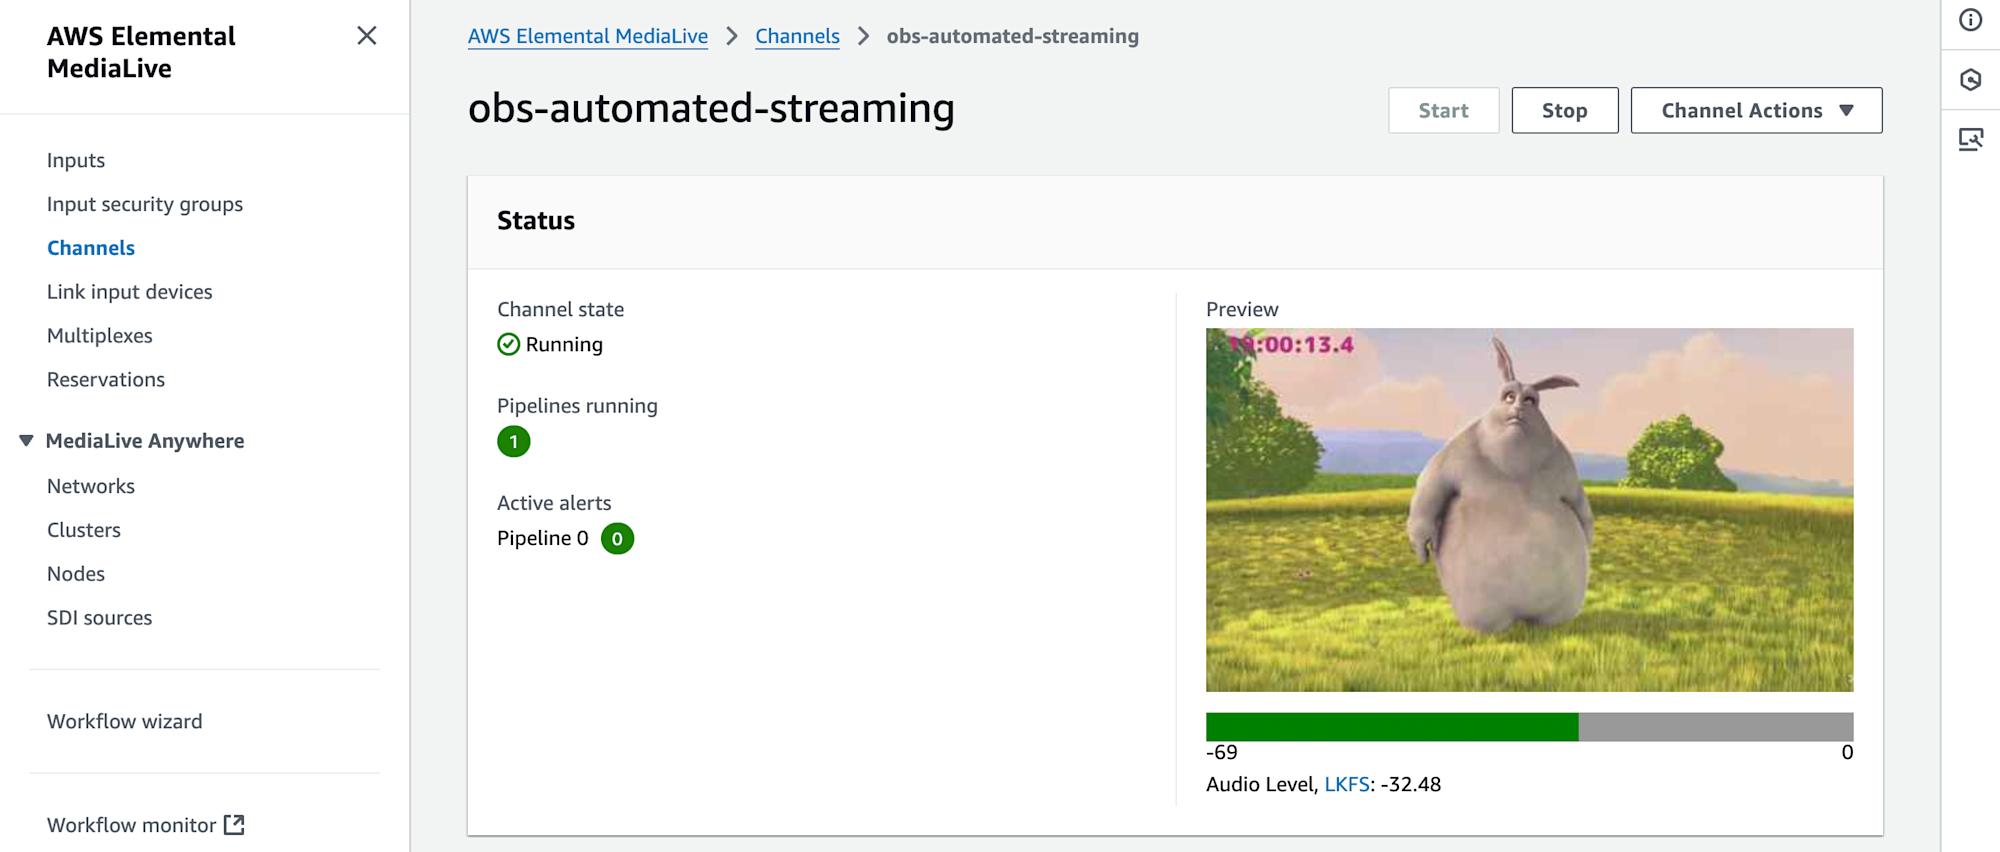Screen dimensions: 2000x852
Task: Open Nodes under MediaLive Anywhere
Action: (x=76, y=574)
